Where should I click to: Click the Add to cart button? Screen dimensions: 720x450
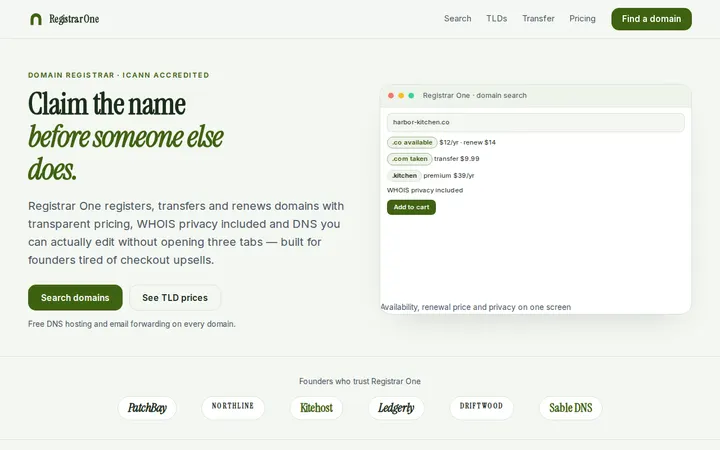pos(411,207)
